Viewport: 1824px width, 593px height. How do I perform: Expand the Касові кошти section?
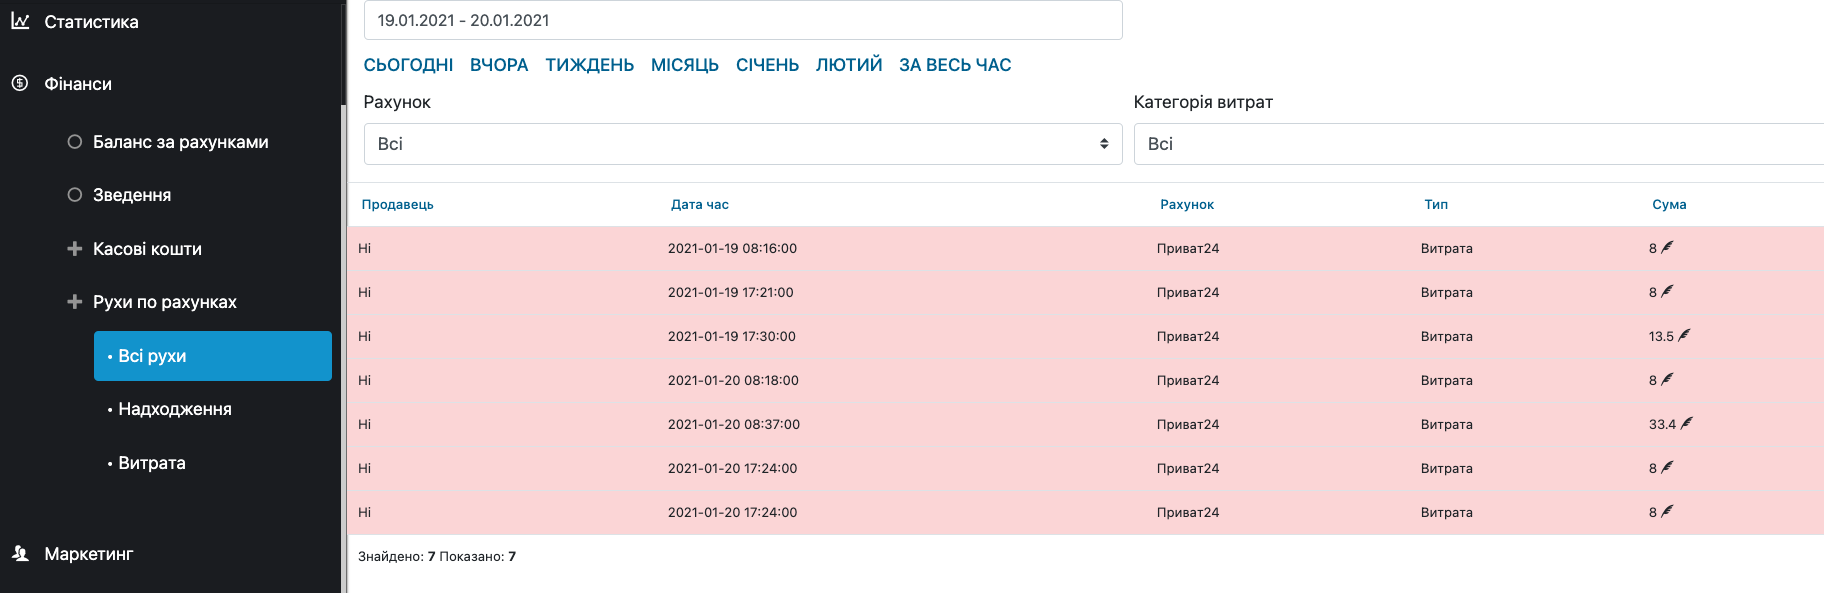coord(74,249)
